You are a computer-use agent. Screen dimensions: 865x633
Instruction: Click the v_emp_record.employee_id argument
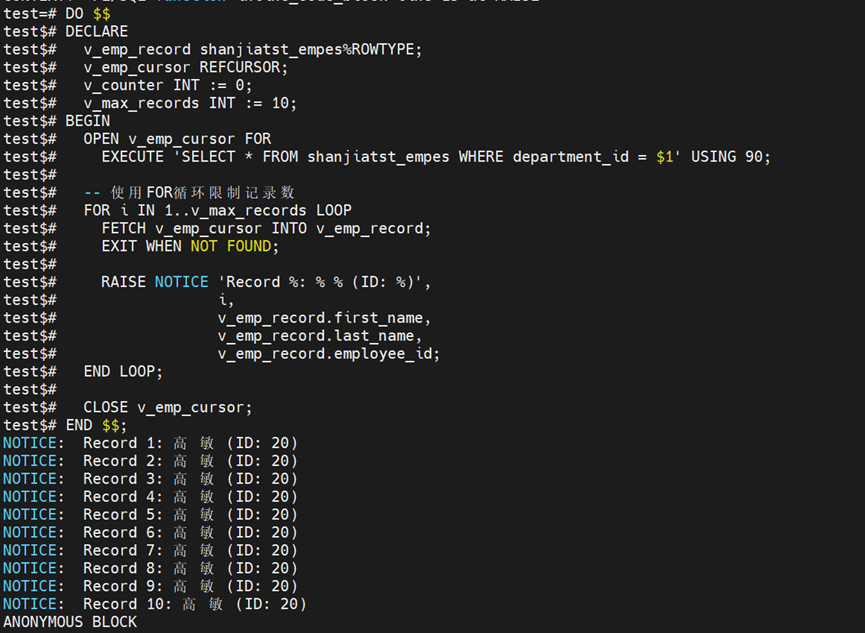[329, 354]
